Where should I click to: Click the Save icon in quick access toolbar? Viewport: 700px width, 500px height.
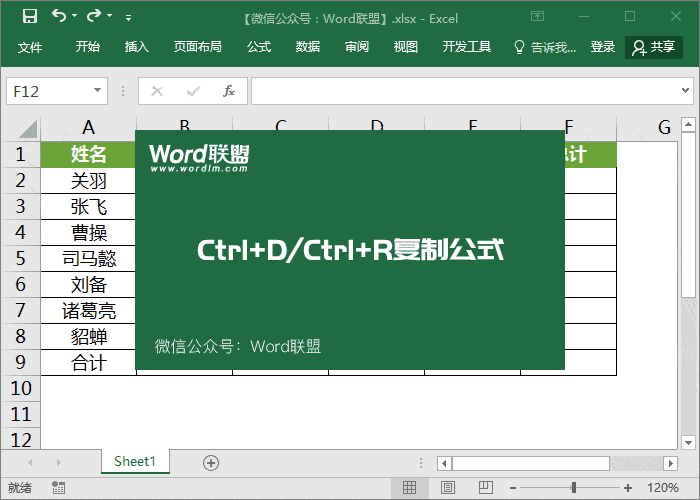pos(29,16)
